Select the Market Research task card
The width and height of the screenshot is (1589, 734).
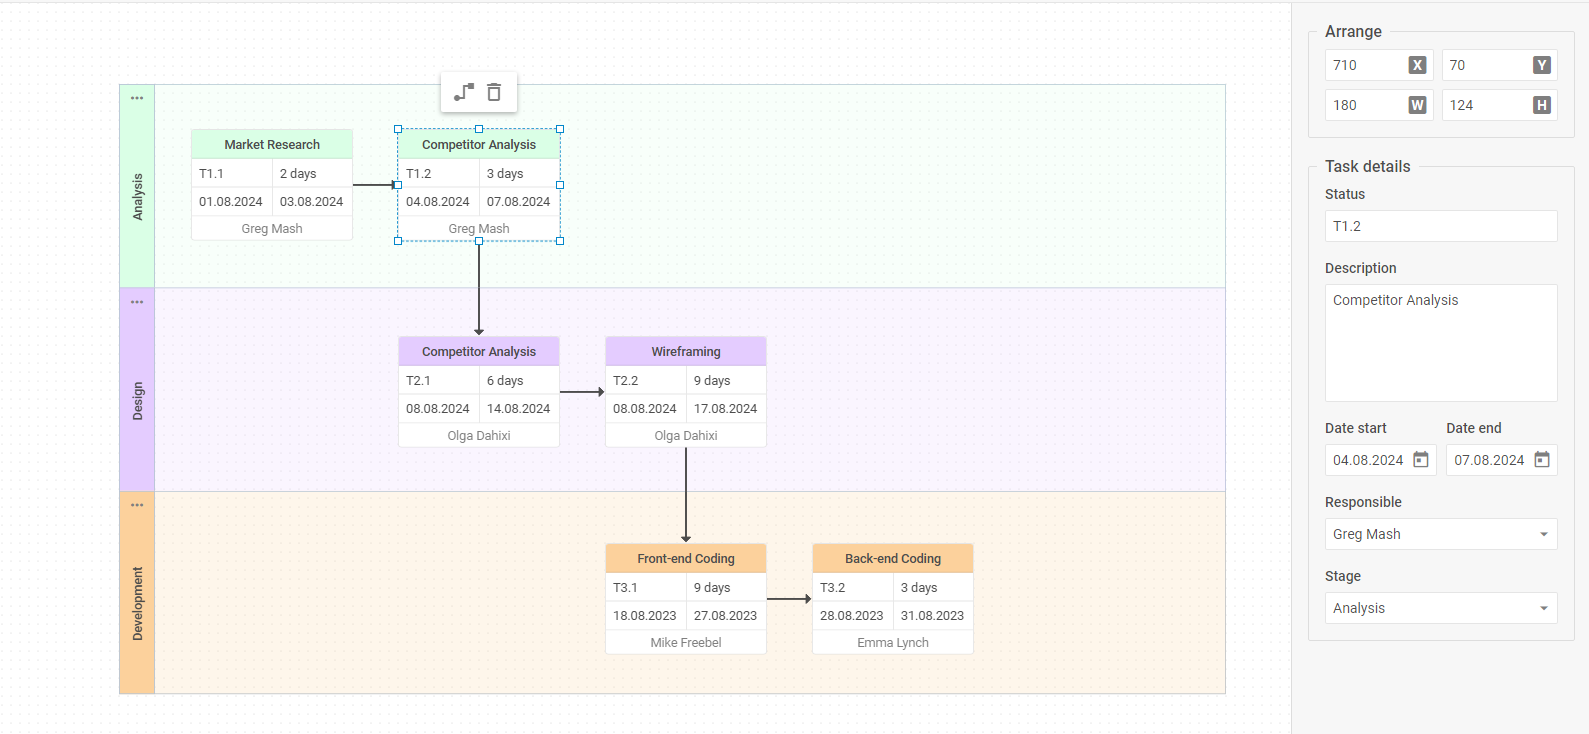pos(272,185)
